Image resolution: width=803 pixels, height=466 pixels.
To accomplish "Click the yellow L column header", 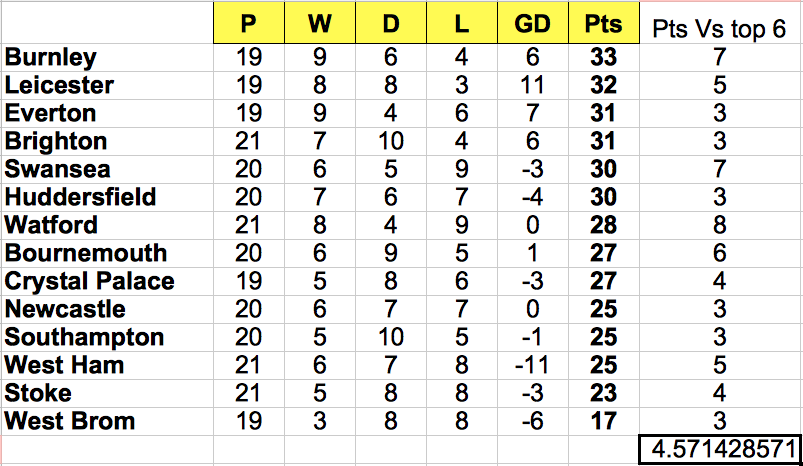I will [462, 23].
